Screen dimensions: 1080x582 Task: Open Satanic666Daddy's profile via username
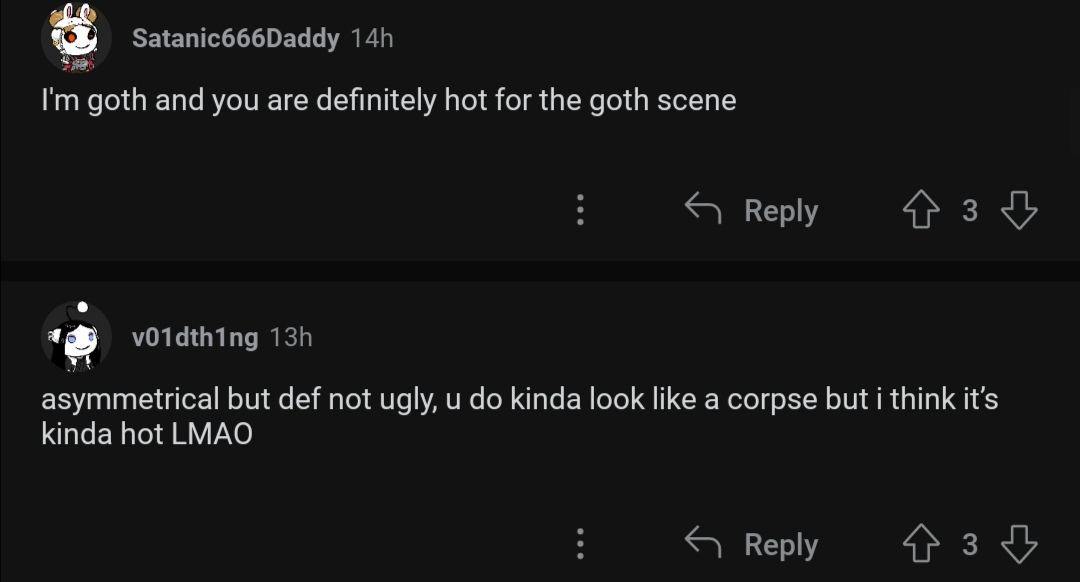point(236,38)
